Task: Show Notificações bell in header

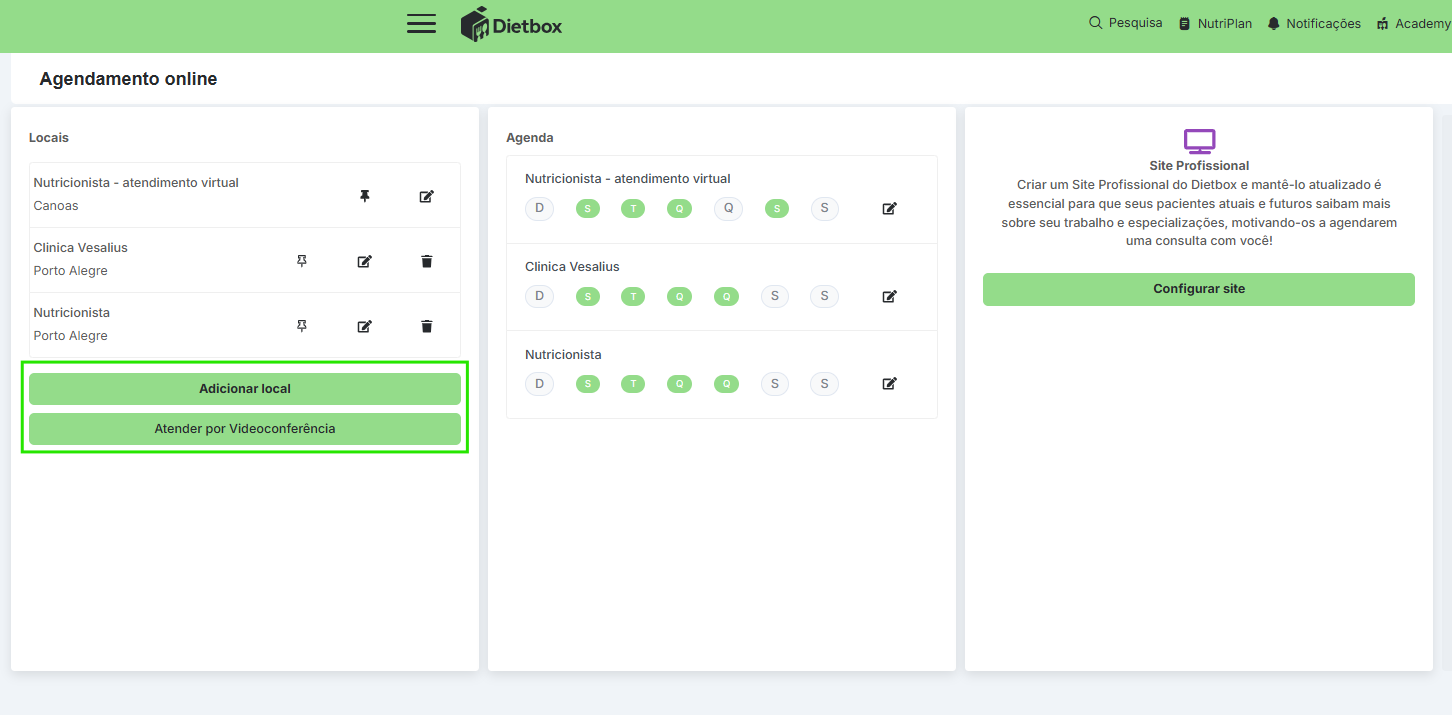Action: click(x=1314, y=23)
